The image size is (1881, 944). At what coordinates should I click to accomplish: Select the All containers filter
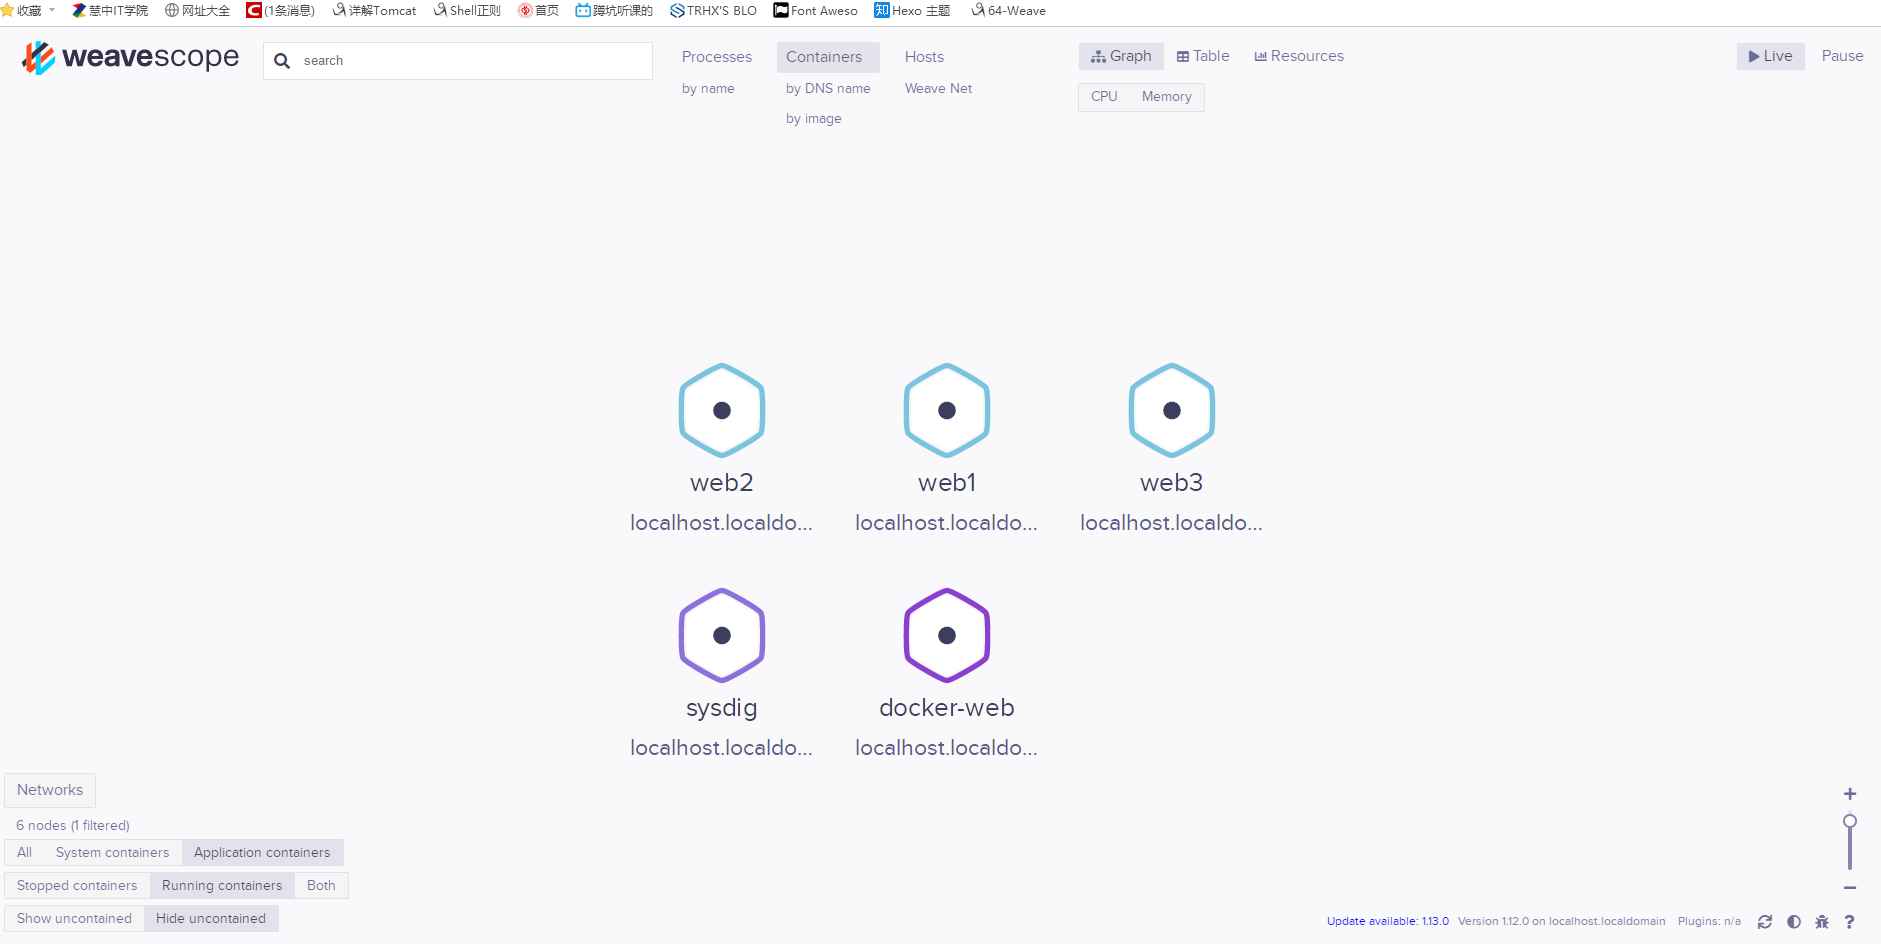pyautogui.click(x=24, y=853)
